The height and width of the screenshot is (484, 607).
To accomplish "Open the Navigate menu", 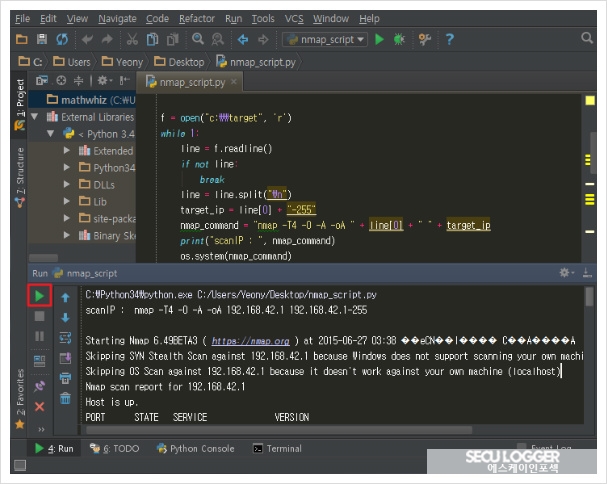I will click(x=117, y=19).
